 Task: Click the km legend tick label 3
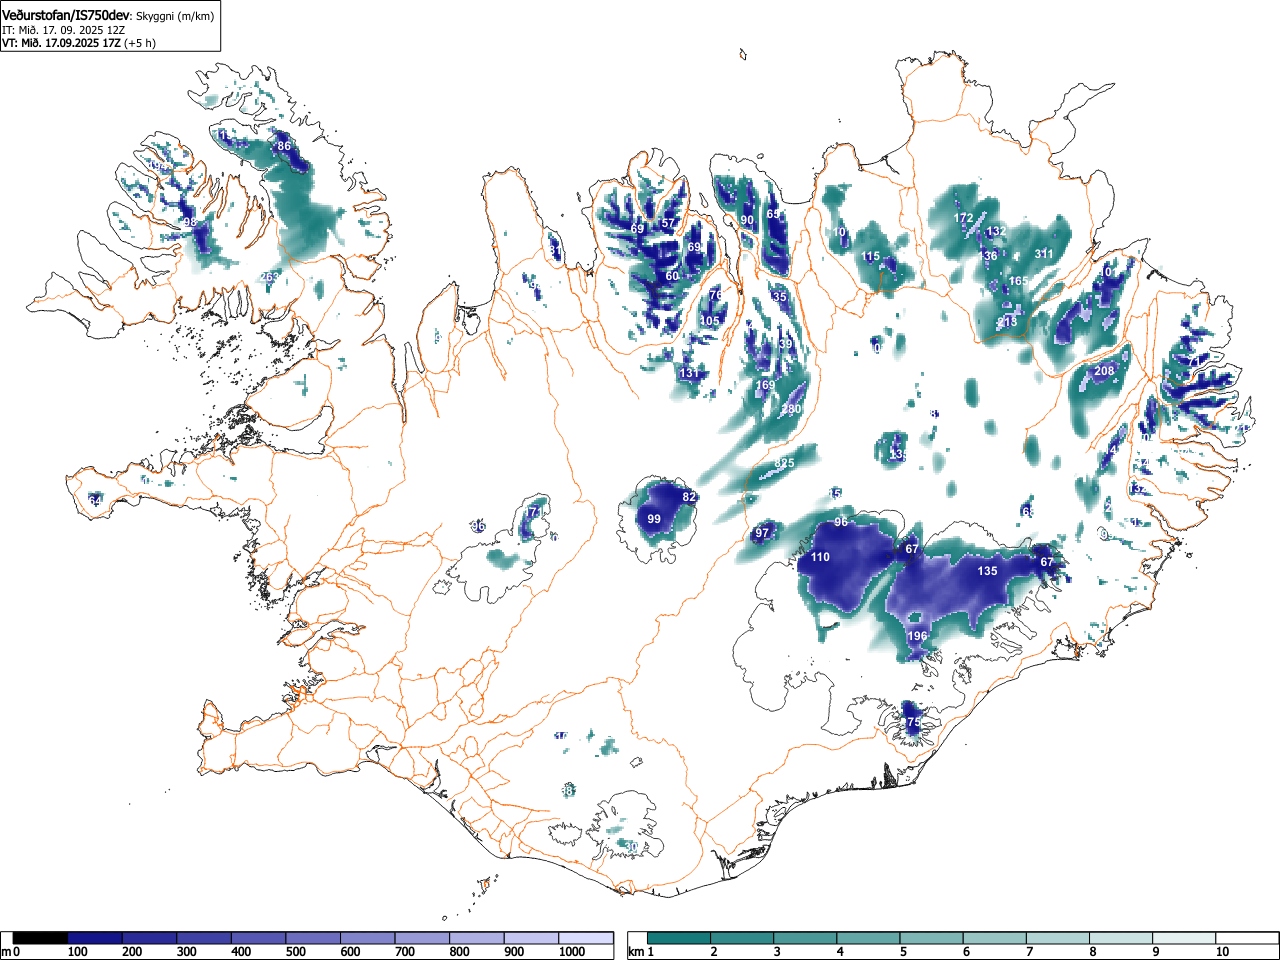pyautogui.click(x=776, y=952)
